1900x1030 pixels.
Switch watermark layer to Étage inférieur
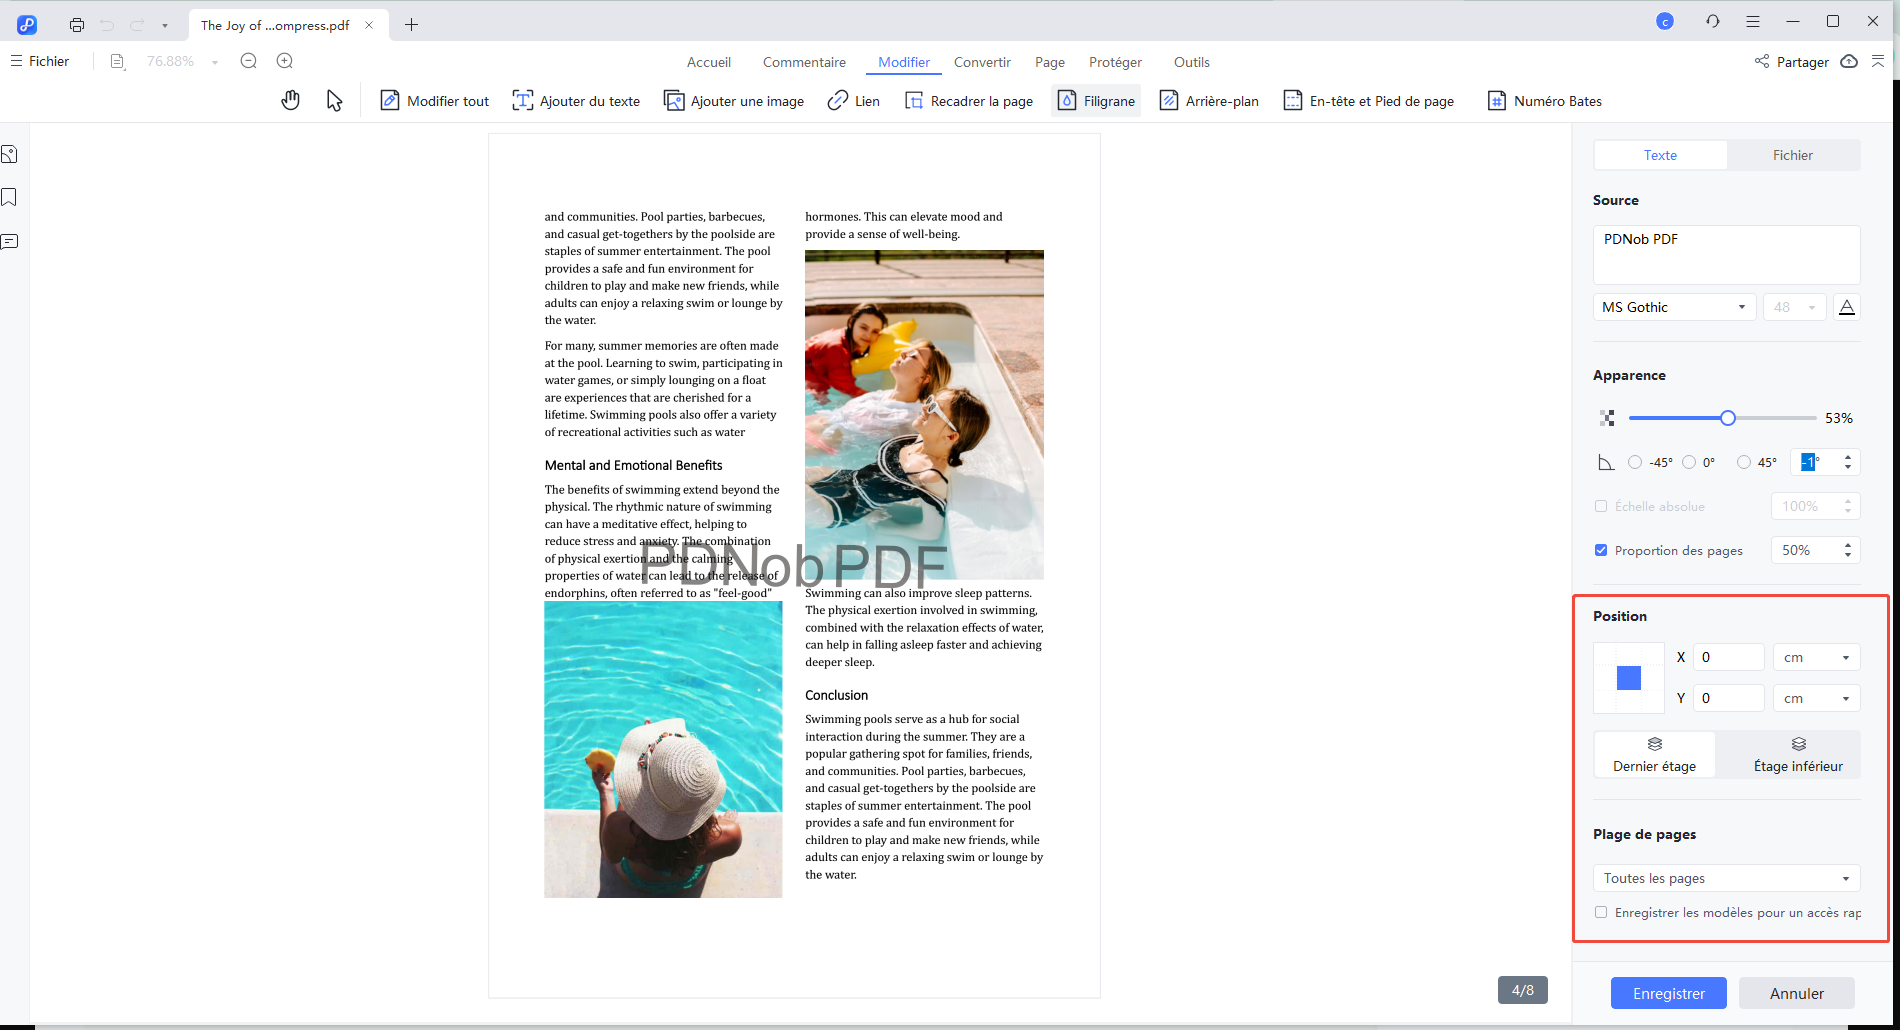[x=1798, y=754]
